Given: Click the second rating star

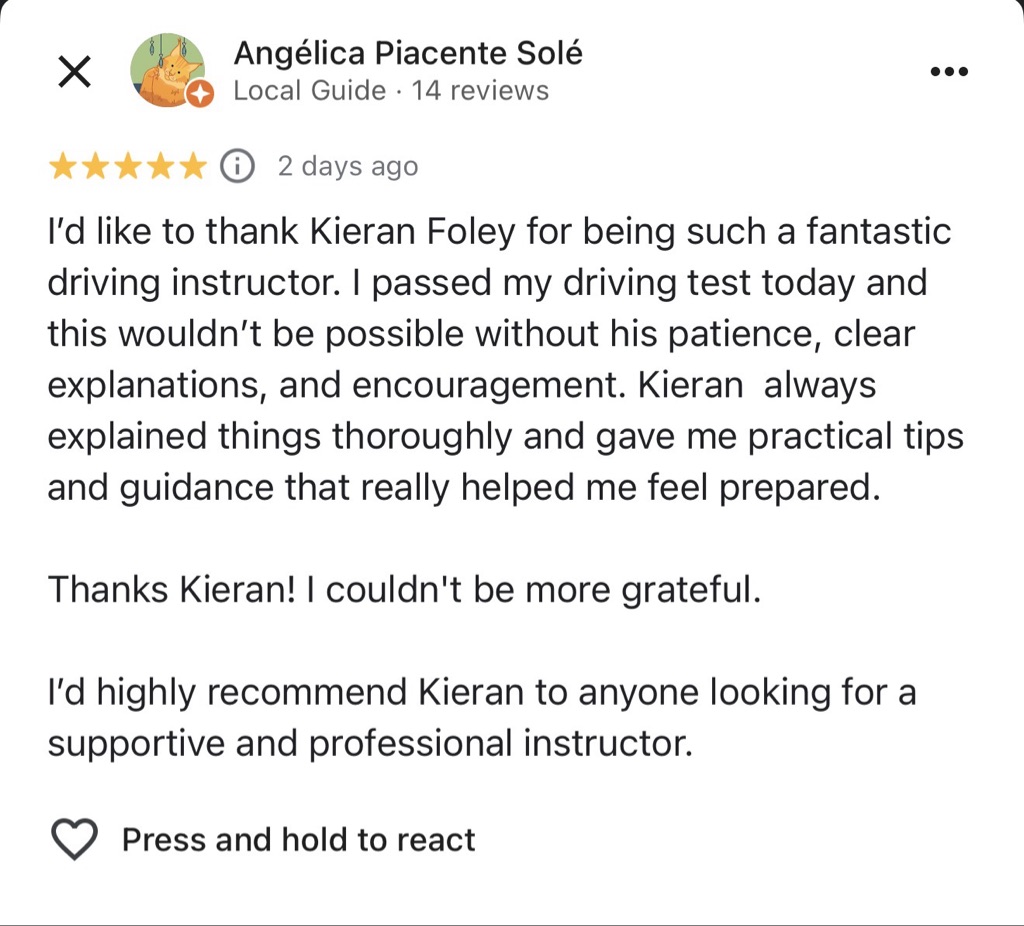Looking at the screenshot, I should (95, 166).
